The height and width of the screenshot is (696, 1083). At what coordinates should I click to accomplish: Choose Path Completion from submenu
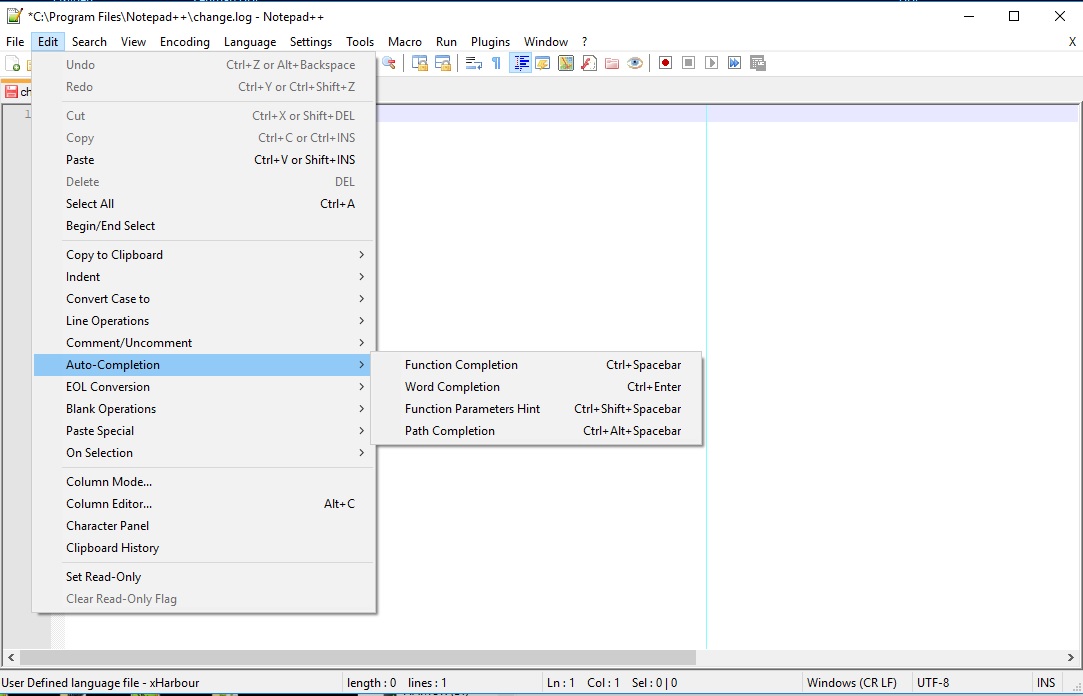(536, 431)
